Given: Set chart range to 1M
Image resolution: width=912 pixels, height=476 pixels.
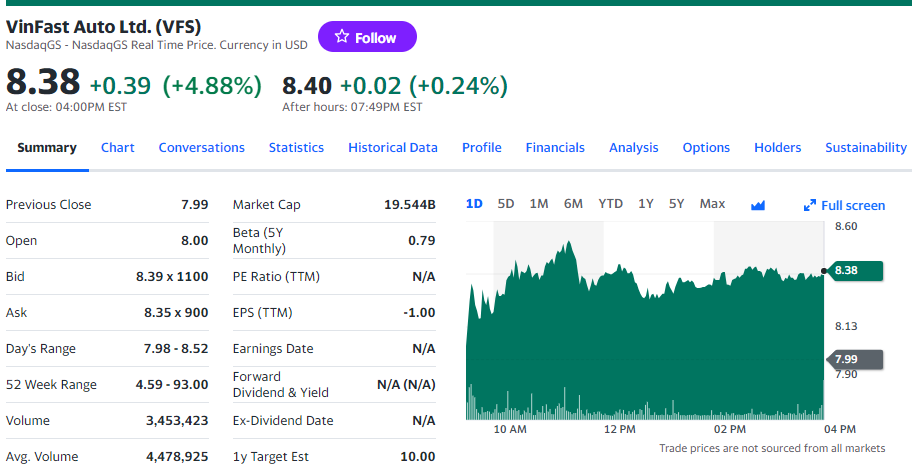Looking at the screenshot, I should pyautogui.click(x=539, y=204).
